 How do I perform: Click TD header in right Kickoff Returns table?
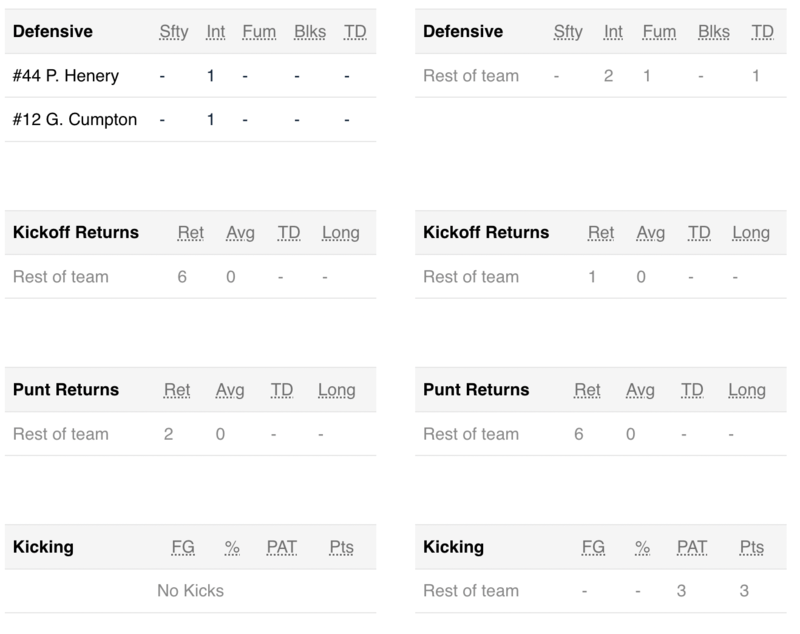pyautogui.click(x=699, y=233)
